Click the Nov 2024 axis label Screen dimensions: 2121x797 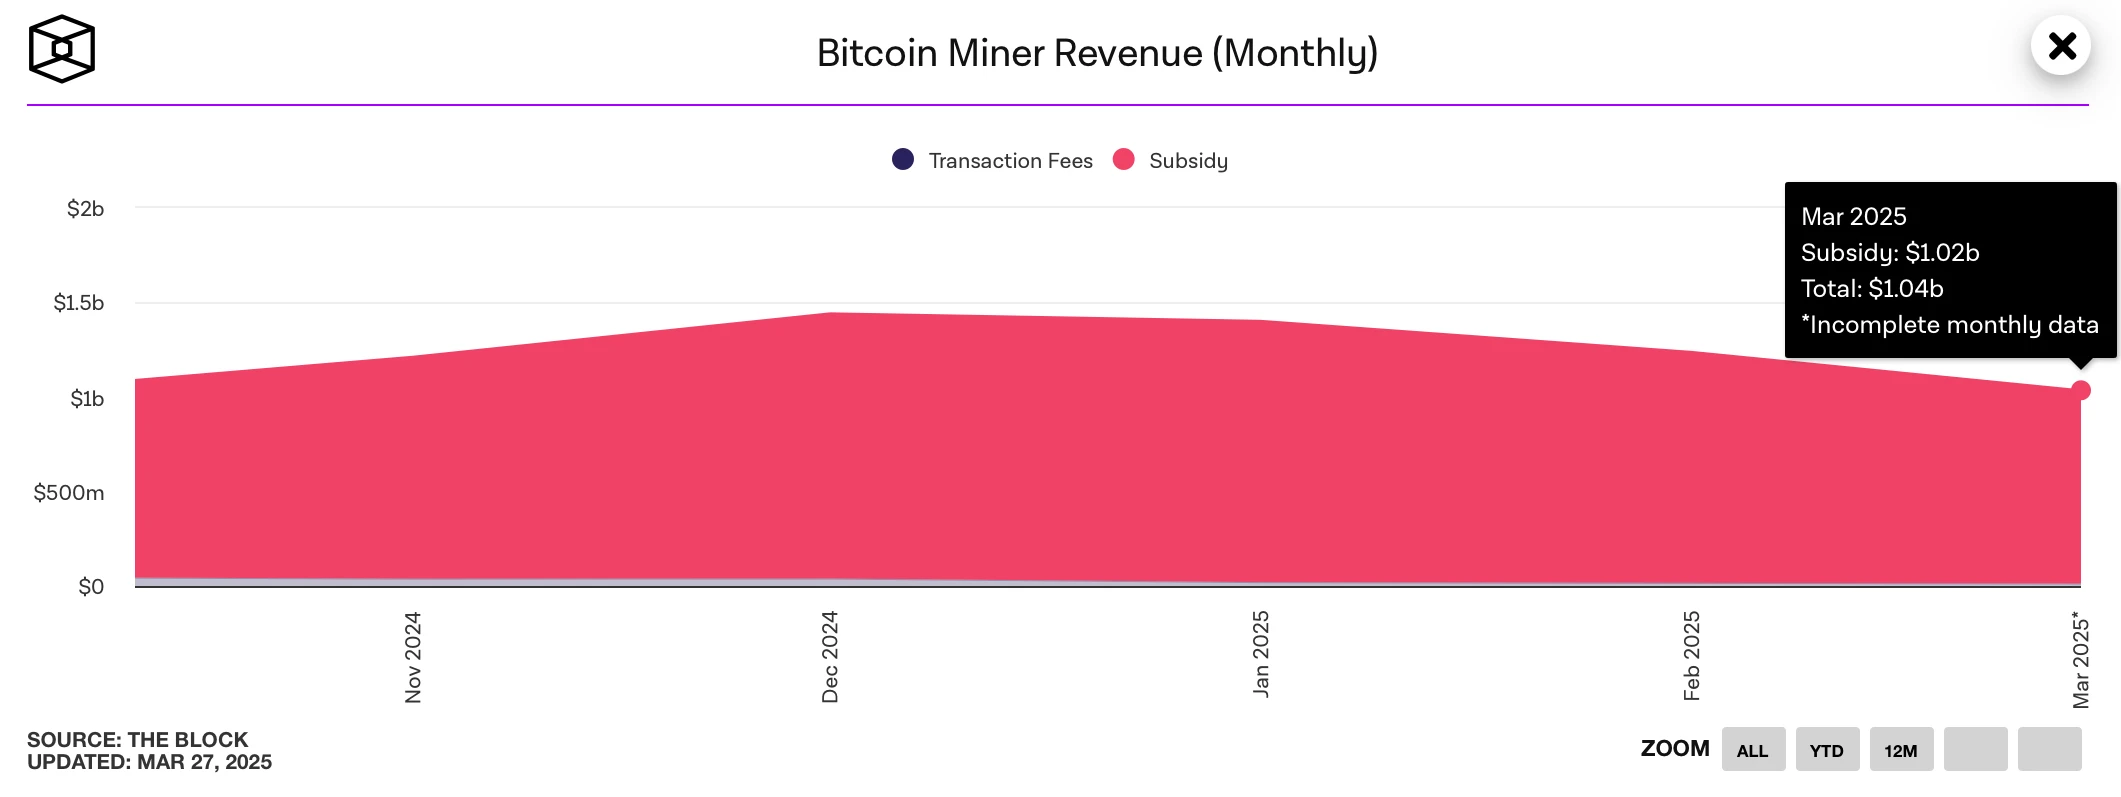click(x=413, y=657)
